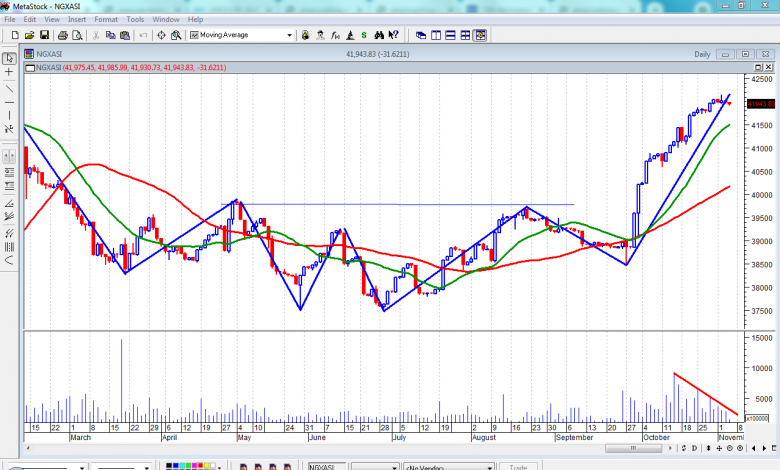Click the Save disk icon
This screenshot has width=780, height=470.
click(x=45, y=35)
